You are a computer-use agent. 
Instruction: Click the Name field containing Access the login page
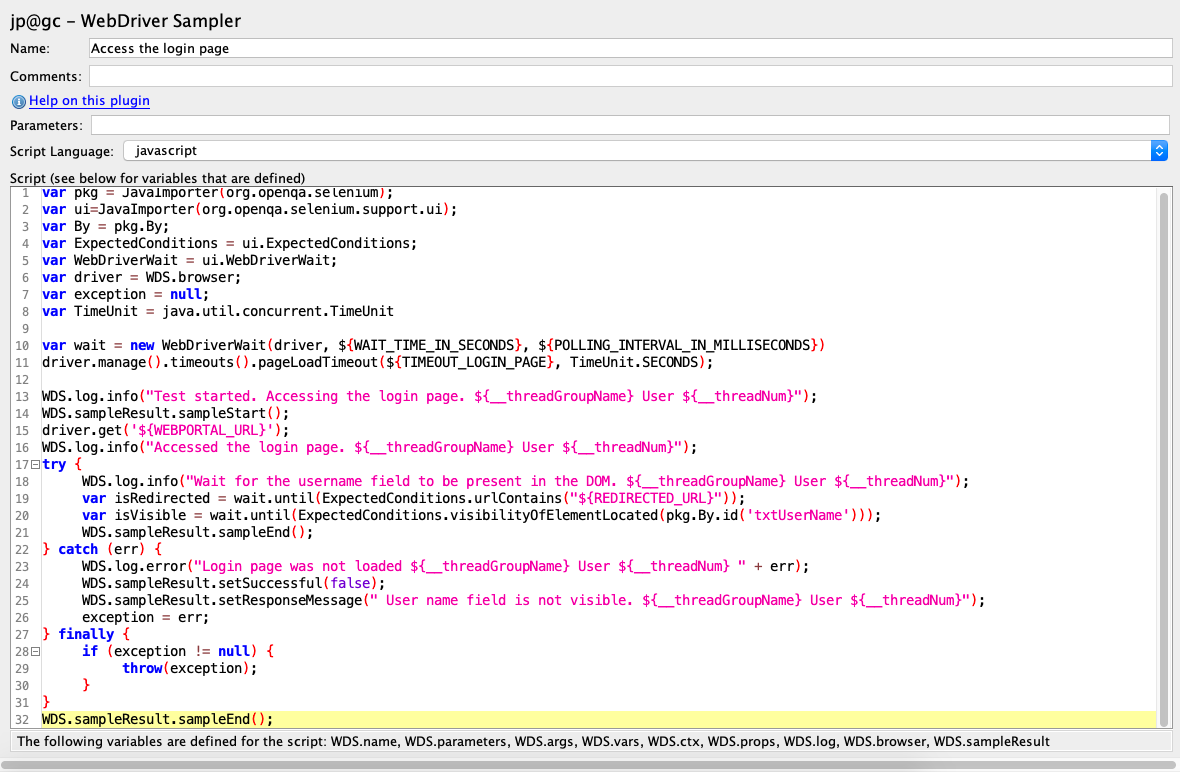point(630,48)
